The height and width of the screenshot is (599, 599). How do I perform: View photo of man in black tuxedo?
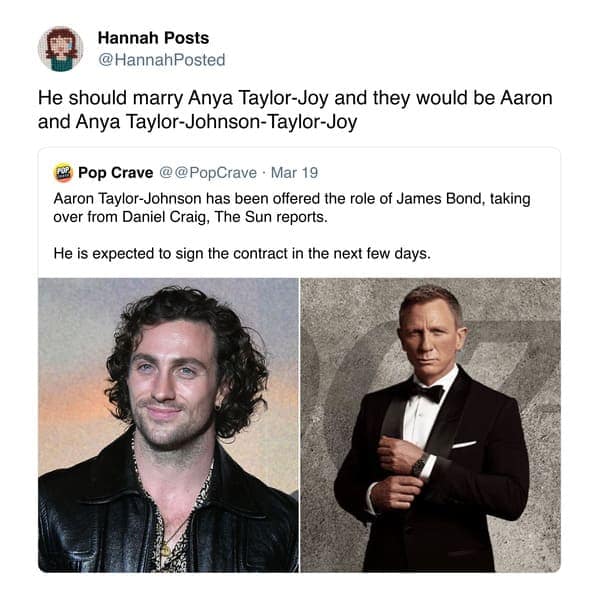click(x=431, y=425)
